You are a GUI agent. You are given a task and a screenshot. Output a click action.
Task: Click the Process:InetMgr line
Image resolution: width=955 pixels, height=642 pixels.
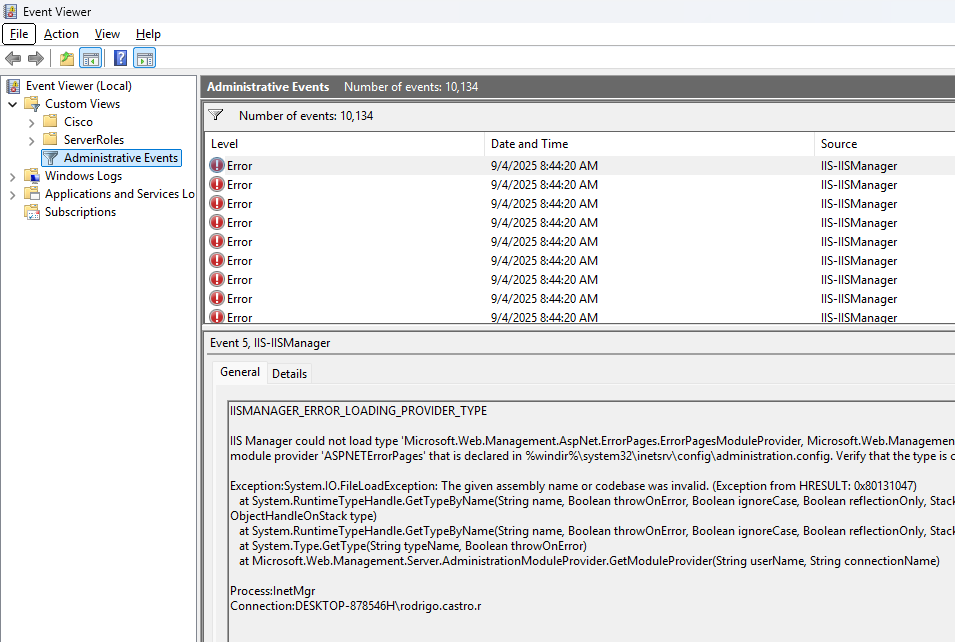coord(272,590)
